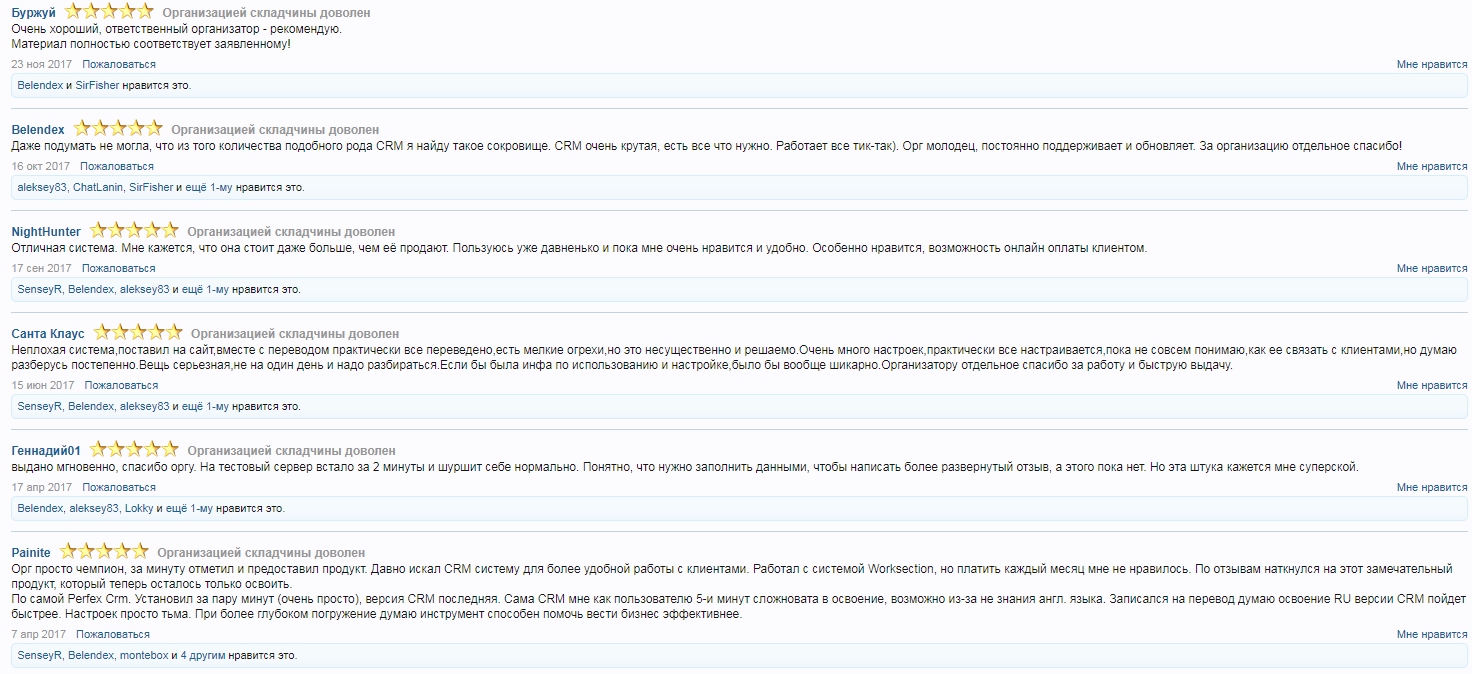
Task: Click the star rating next to NightHunter
Action: [x=133, y=231]
